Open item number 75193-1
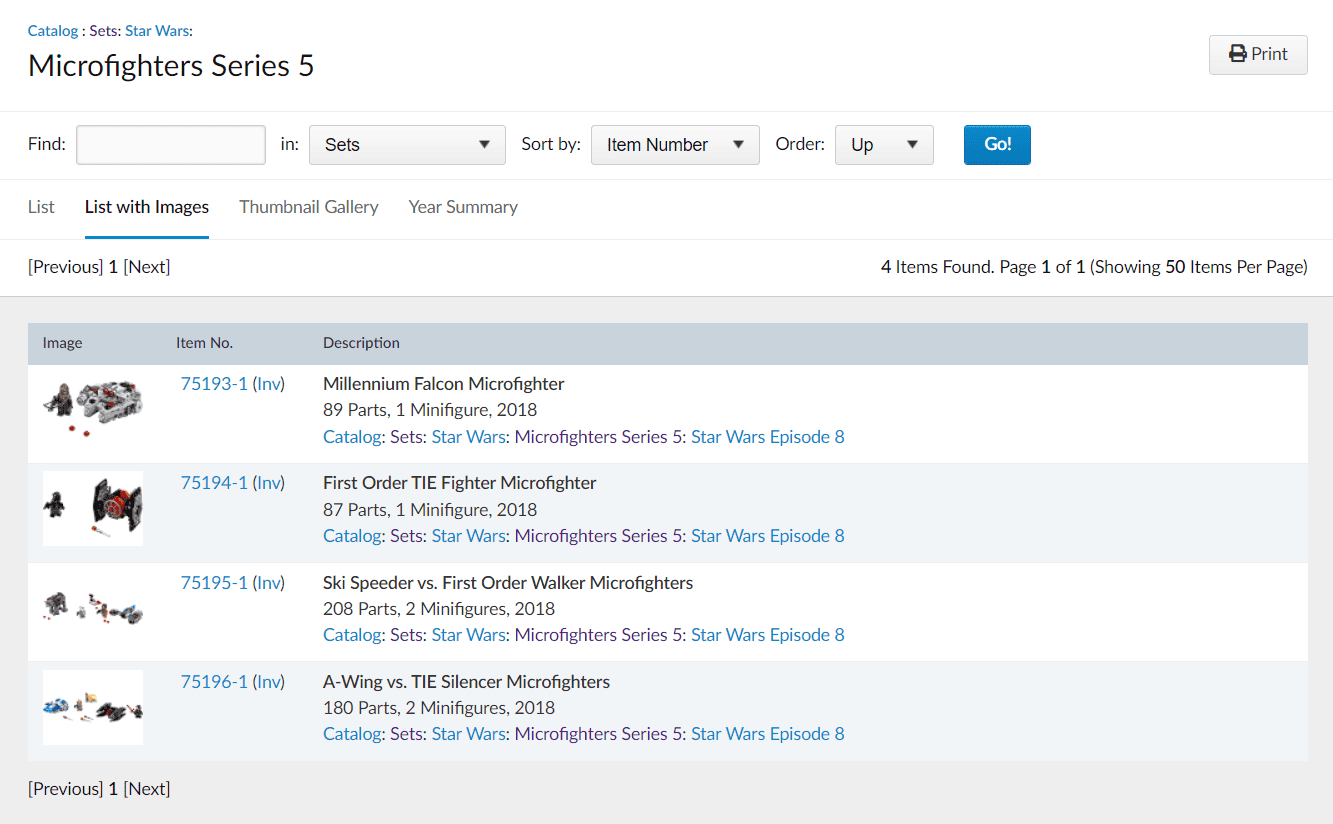 (x=214, y=384)
